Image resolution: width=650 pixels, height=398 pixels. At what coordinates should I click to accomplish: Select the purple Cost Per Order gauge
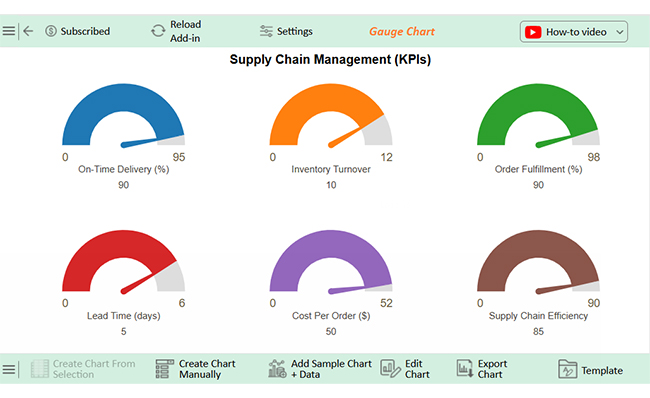331,261
